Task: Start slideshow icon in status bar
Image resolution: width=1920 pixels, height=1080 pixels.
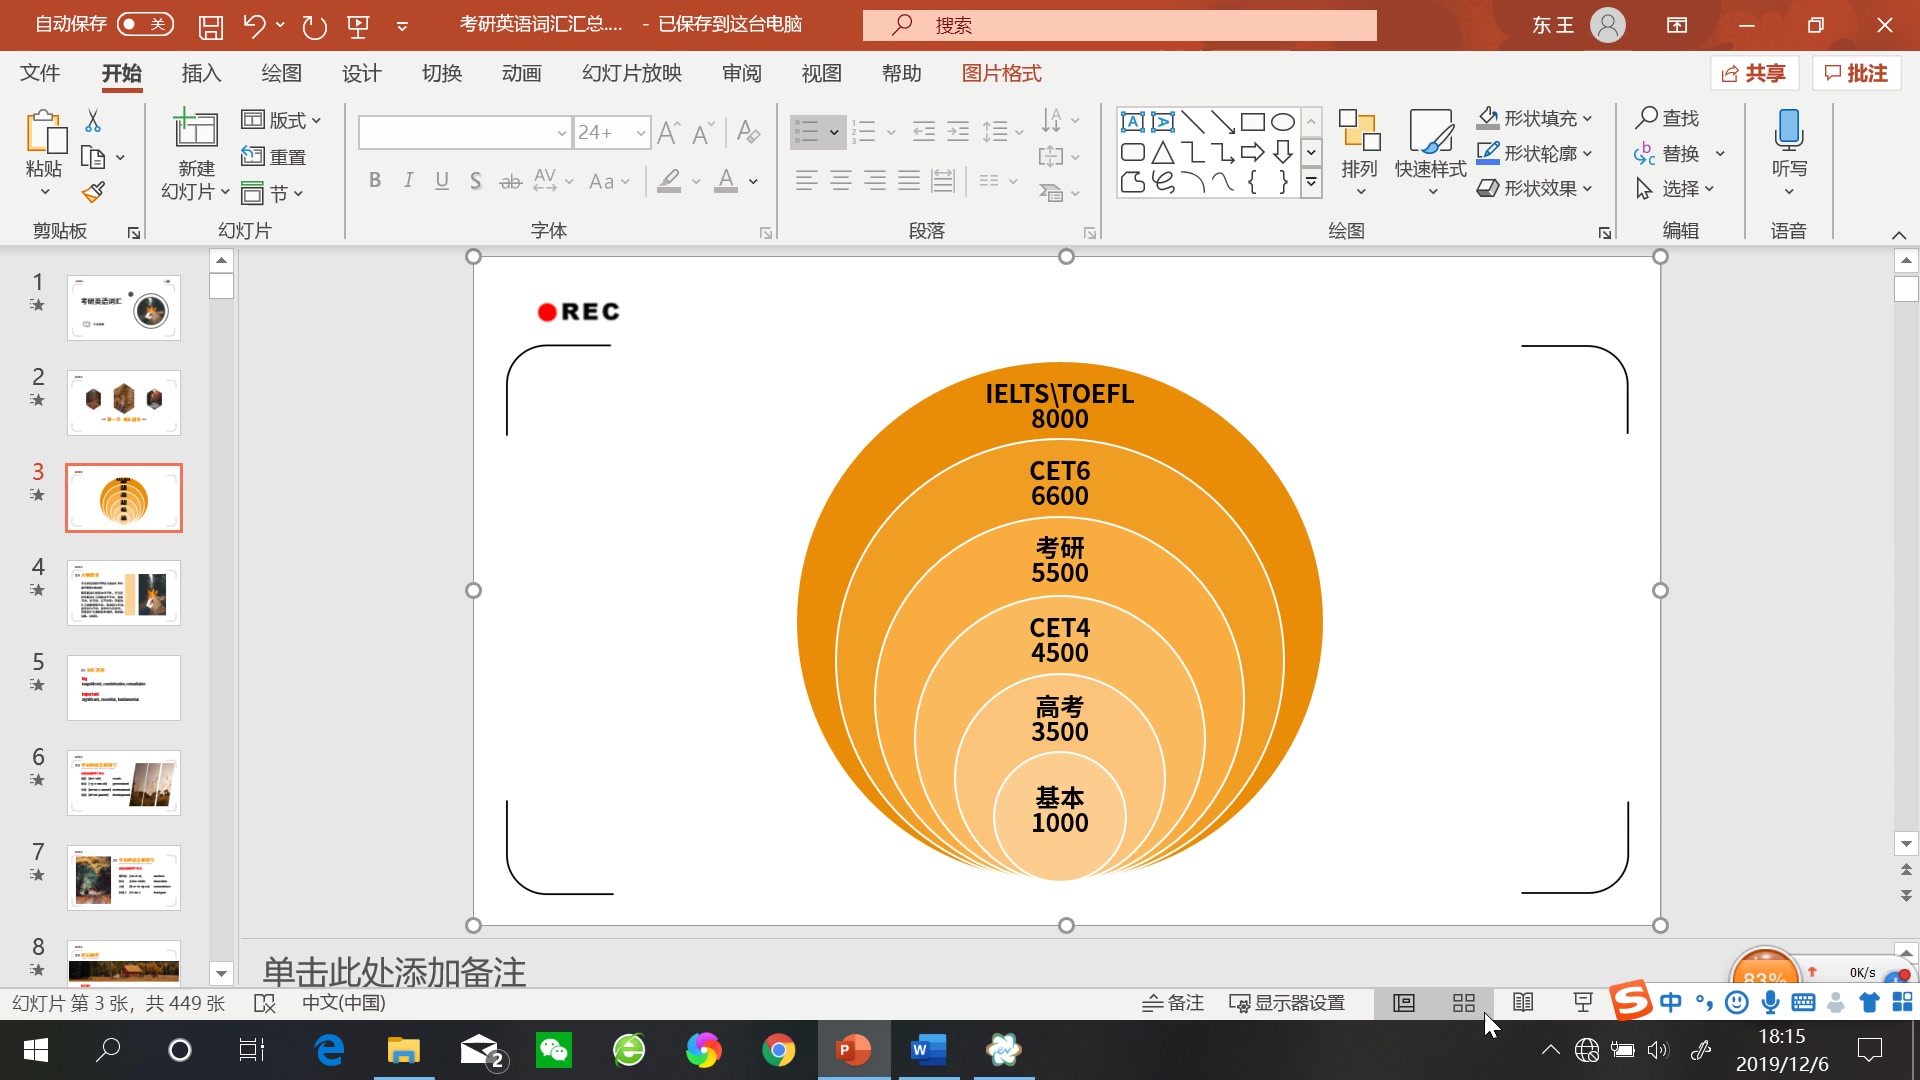Action: pos(1583,1003)
